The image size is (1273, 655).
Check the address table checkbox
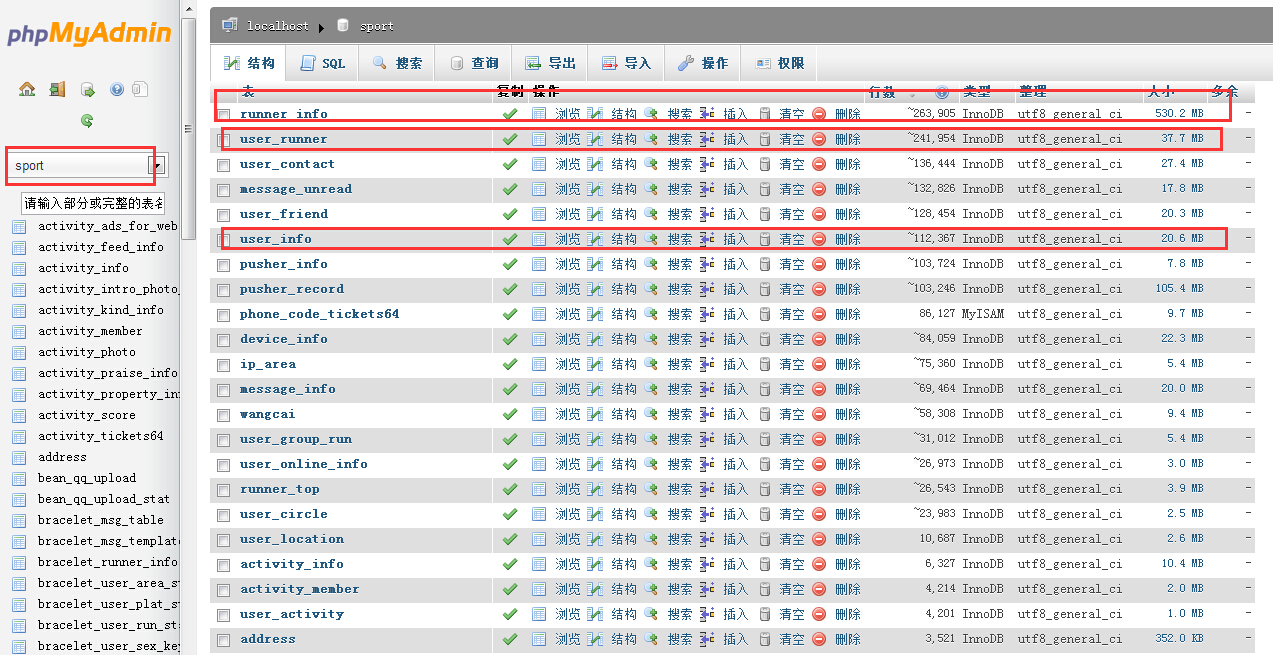(x=224, y=640)
